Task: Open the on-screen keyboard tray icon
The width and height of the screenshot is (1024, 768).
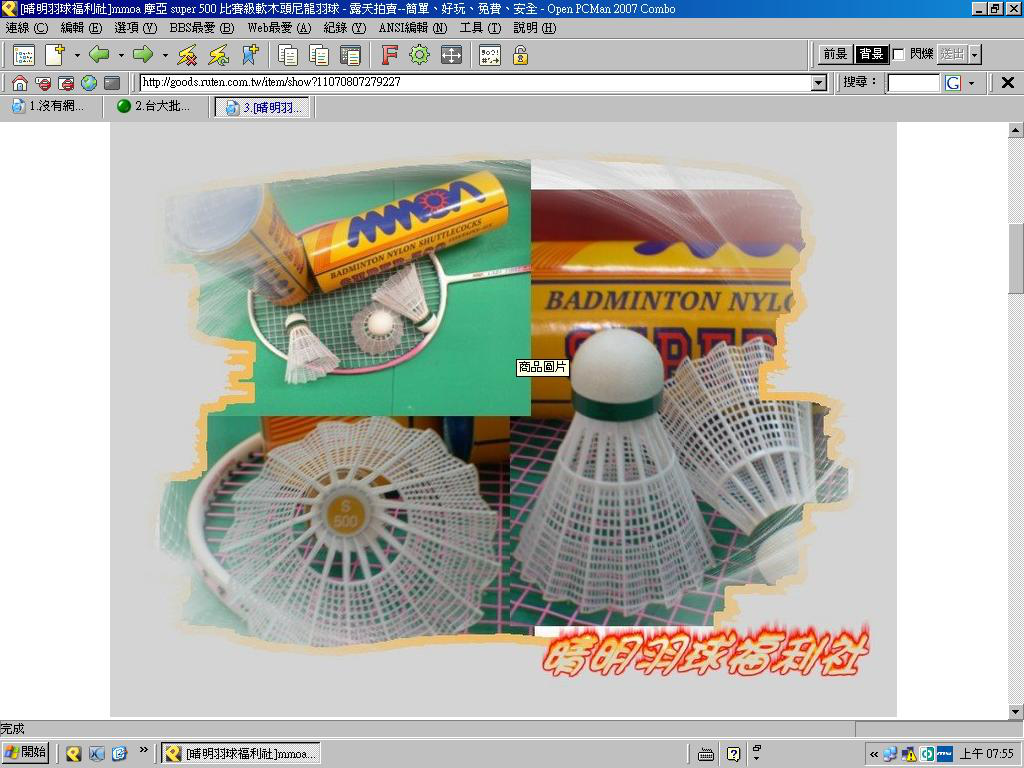Action: [706, 754]
